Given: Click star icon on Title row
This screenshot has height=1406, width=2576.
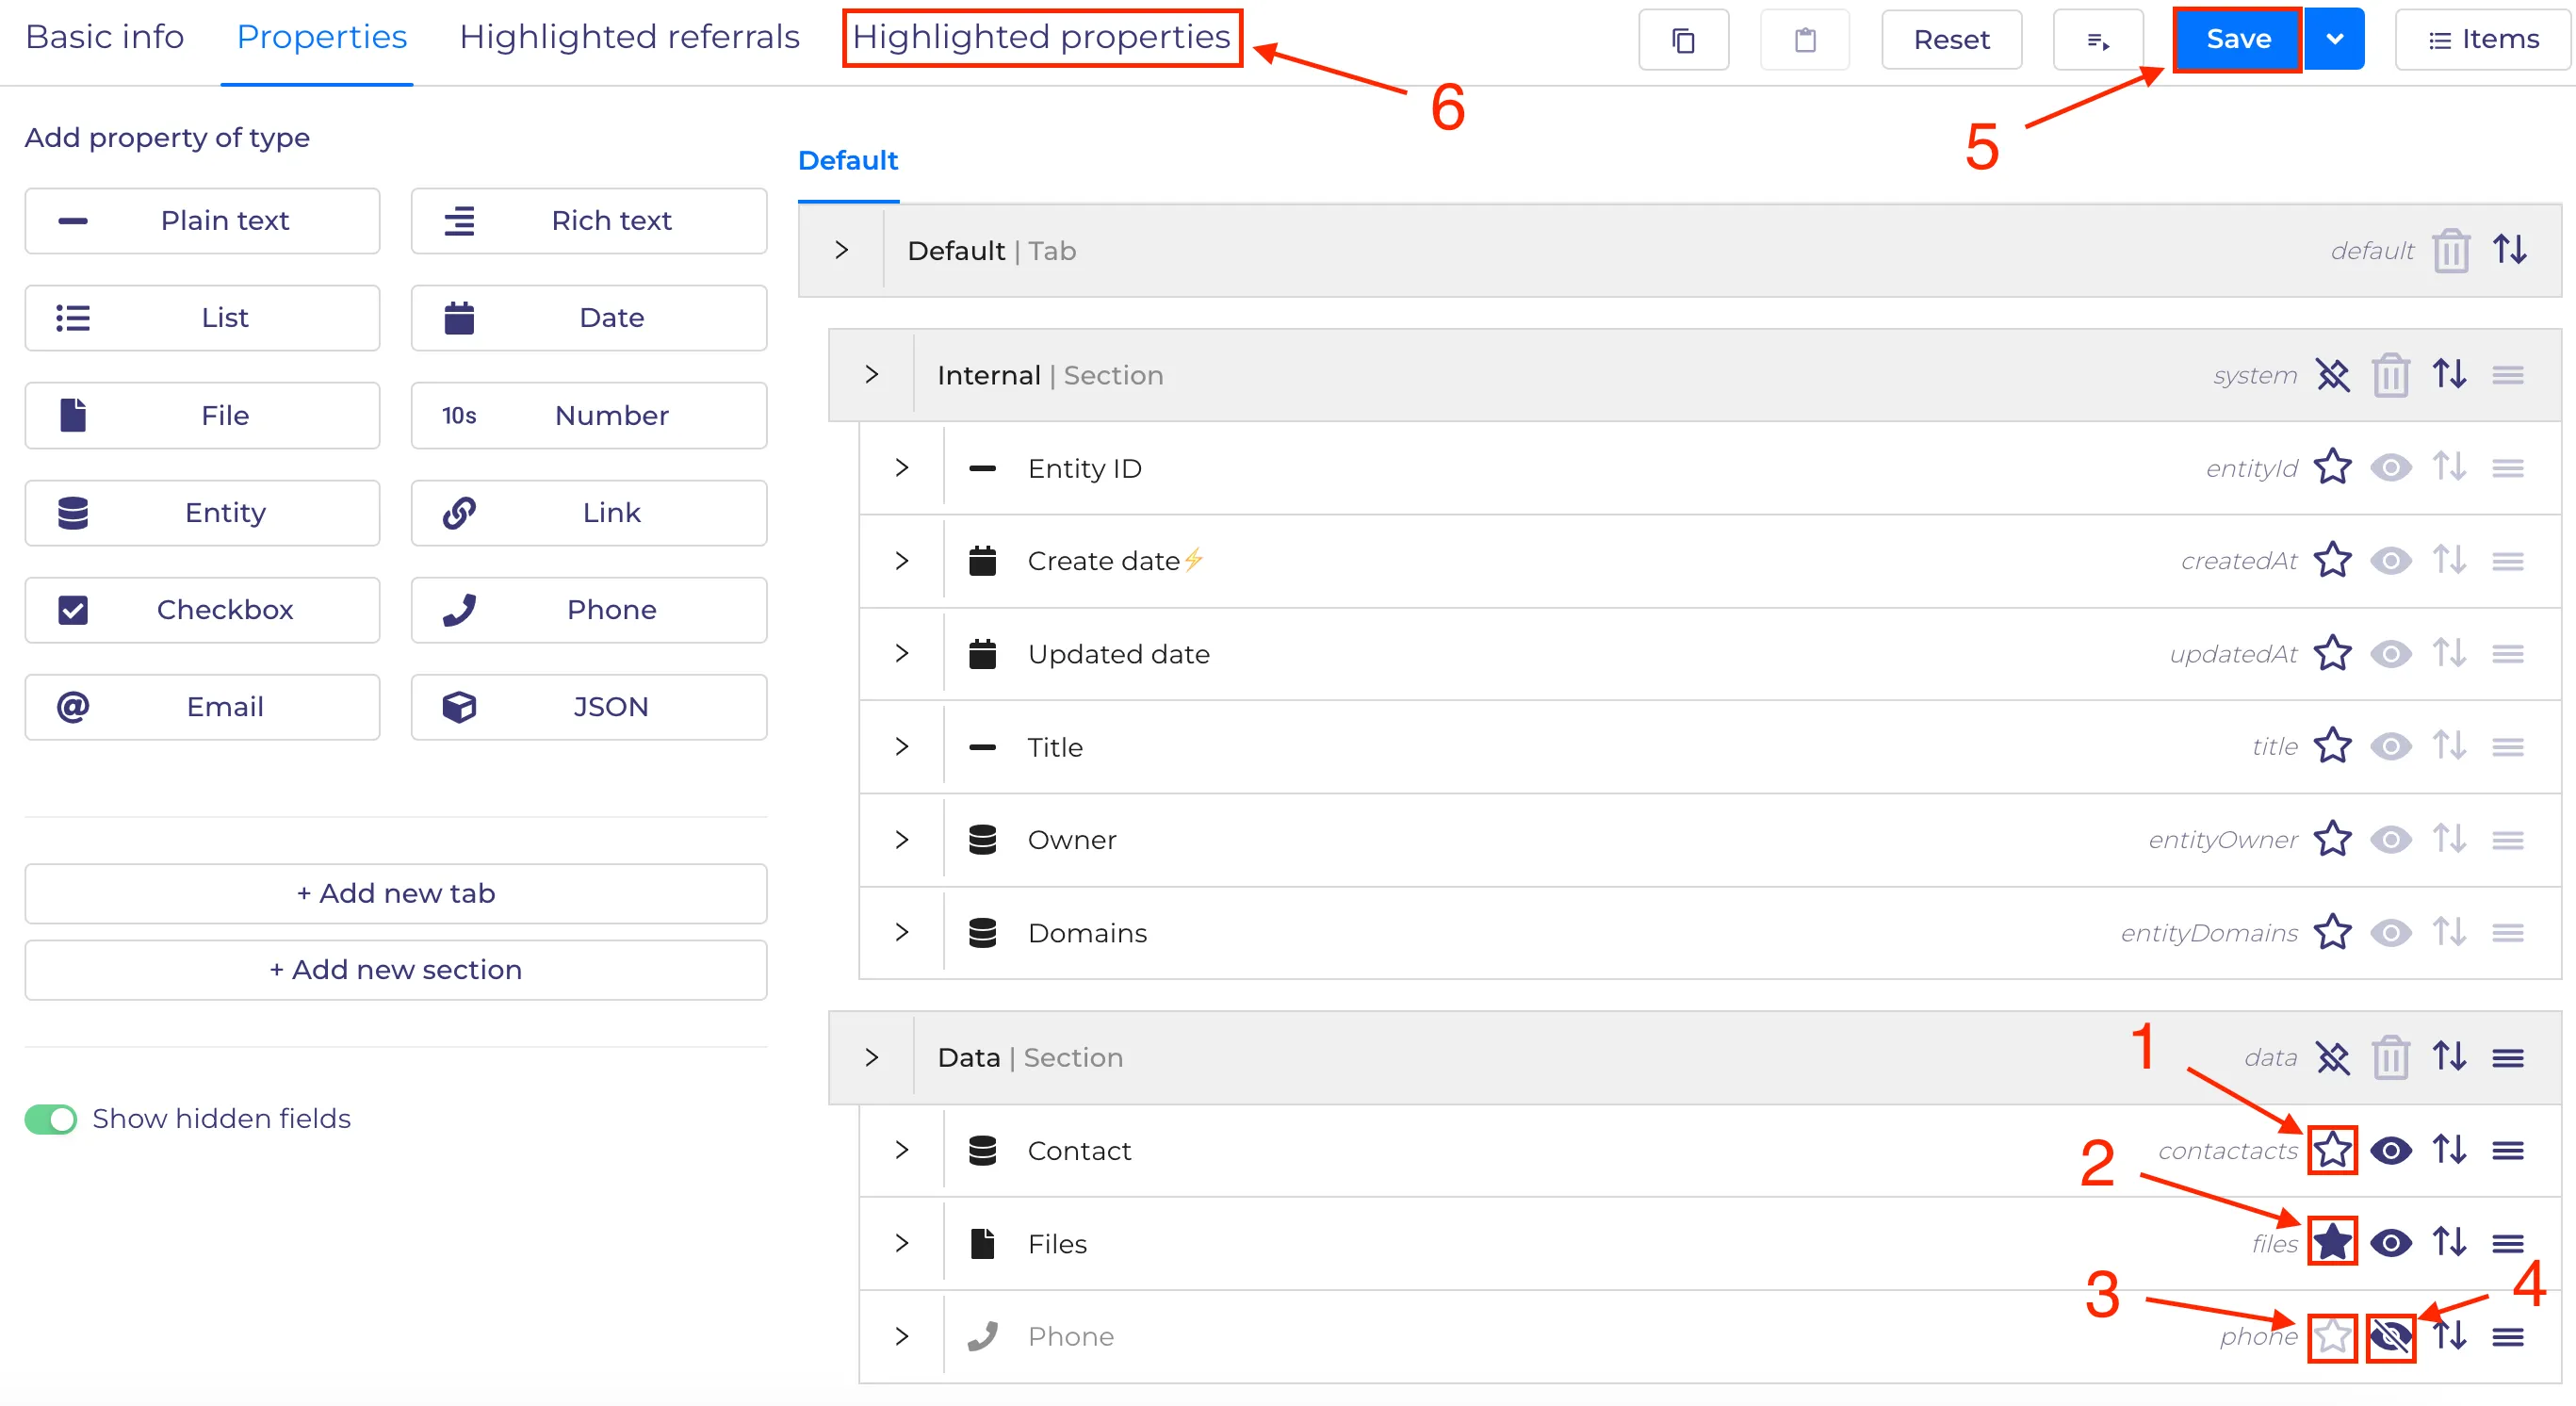Looking at the screenshot, I should pos(2333,747).
